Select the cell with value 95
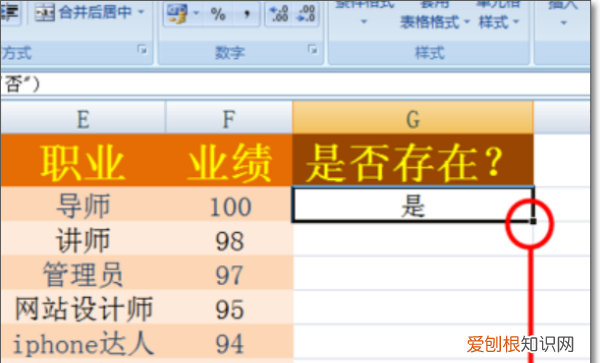 229,308
